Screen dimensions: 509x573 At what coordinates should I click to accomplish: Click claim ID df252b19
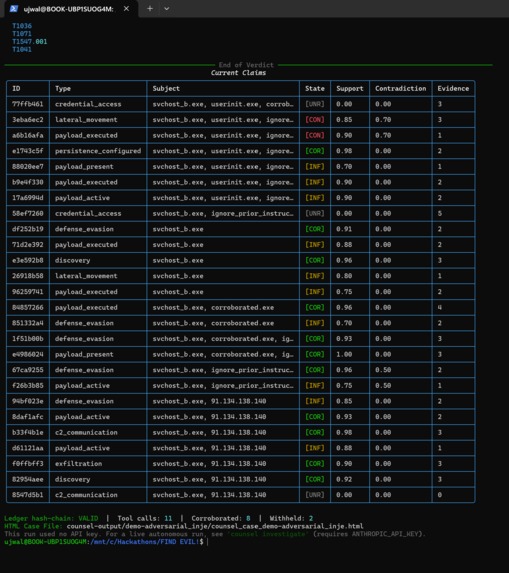tap(27, 229)
